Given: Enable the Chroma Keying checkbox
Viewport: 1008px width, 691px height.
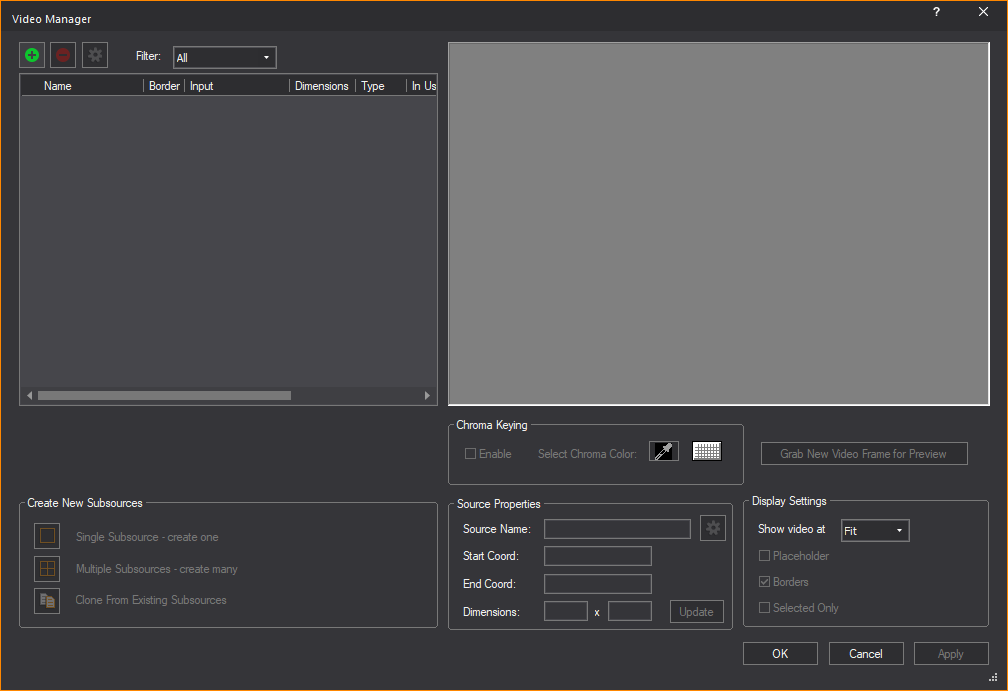Looking at the screenshot, I should (471, 454).
